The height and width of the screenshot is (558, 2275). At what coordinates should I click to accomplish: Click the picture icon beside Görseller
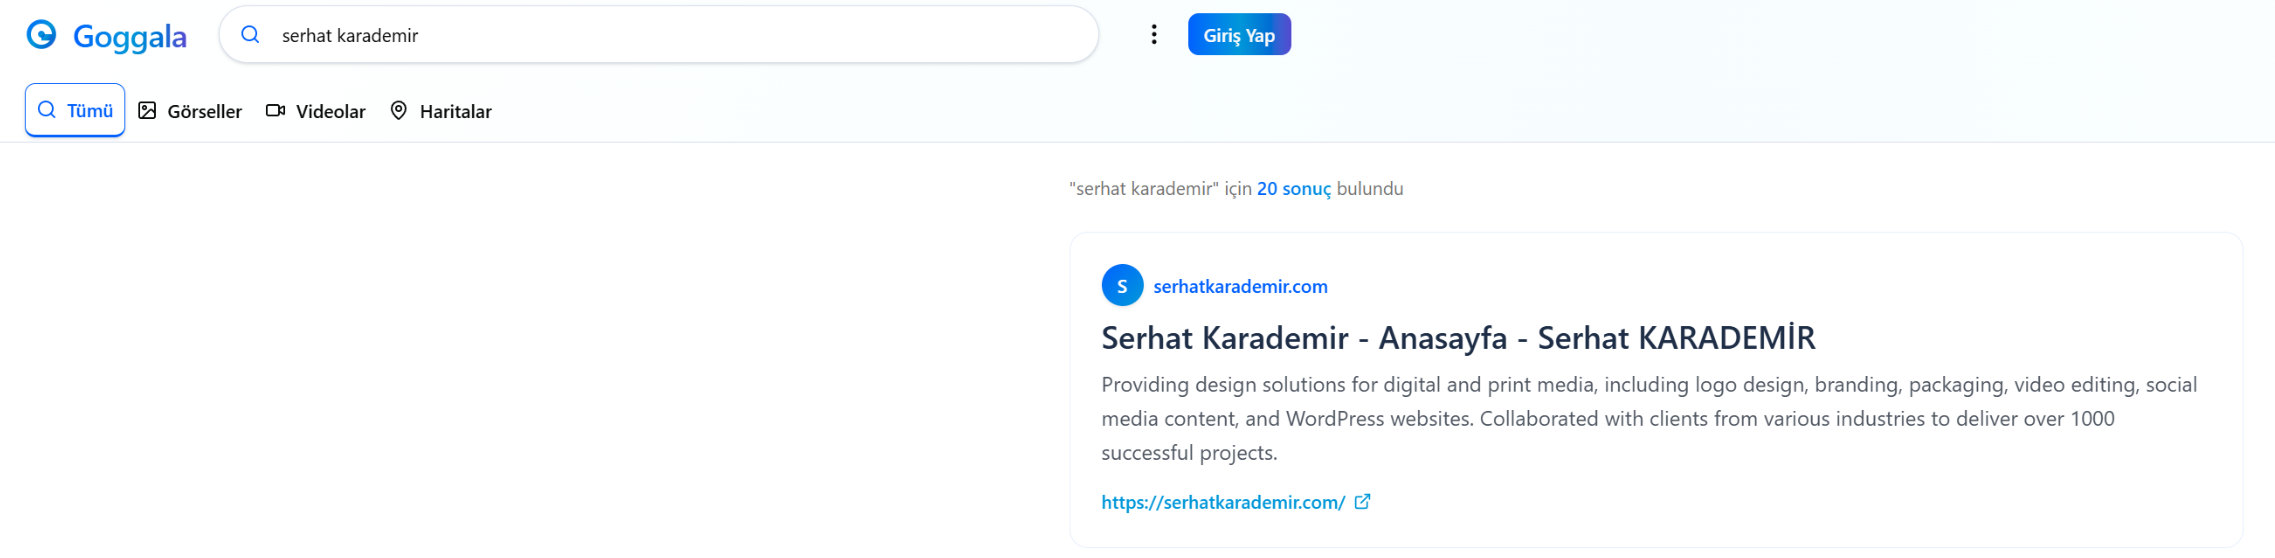click(x=147, y=111)
